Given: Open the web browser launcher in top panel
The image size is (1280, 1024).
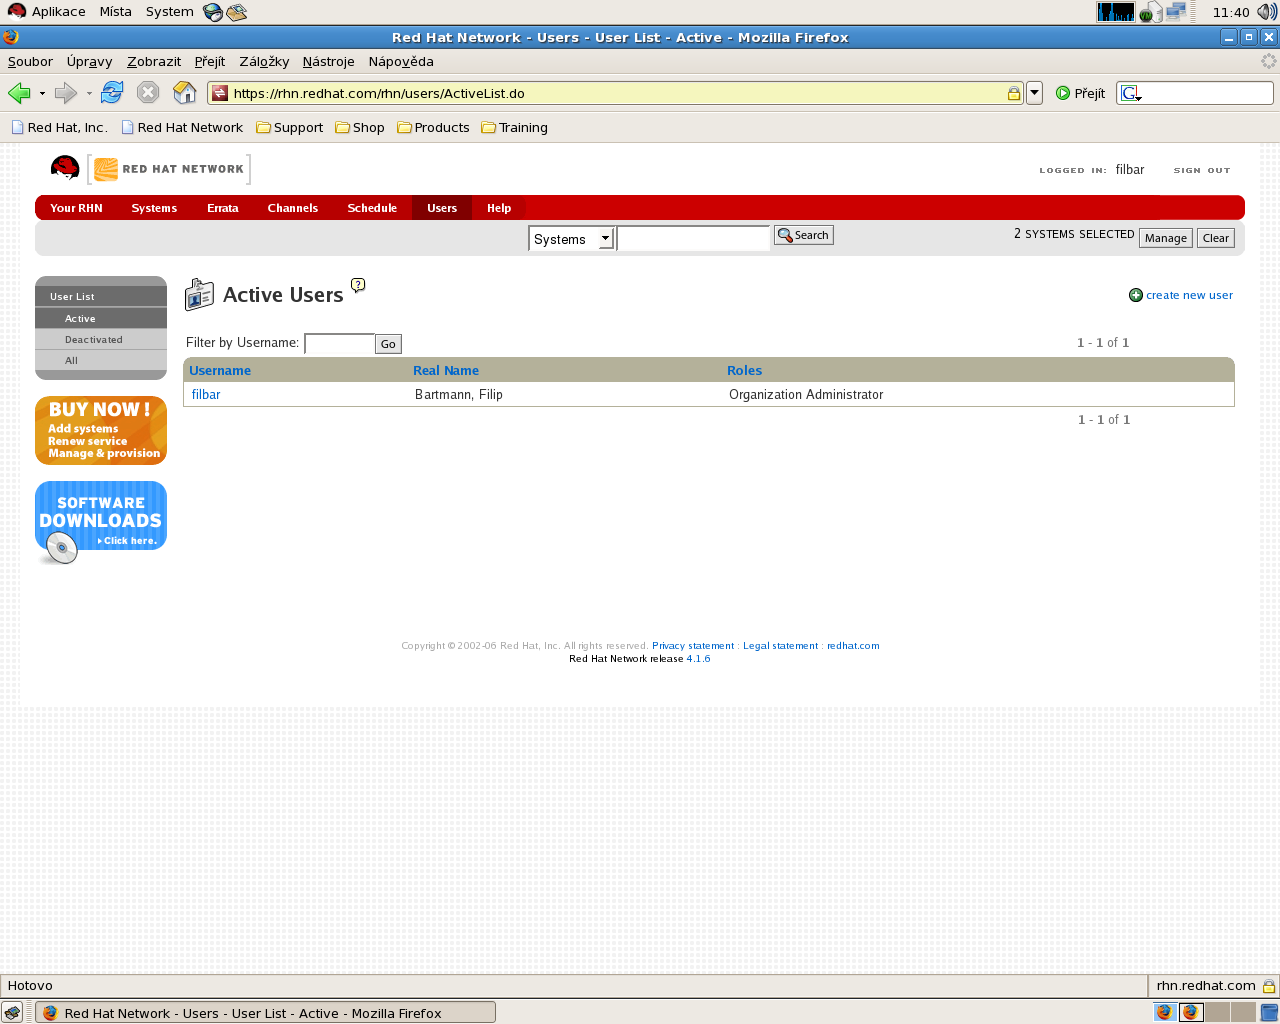Looking at the screenshot, I should (213, 12).
